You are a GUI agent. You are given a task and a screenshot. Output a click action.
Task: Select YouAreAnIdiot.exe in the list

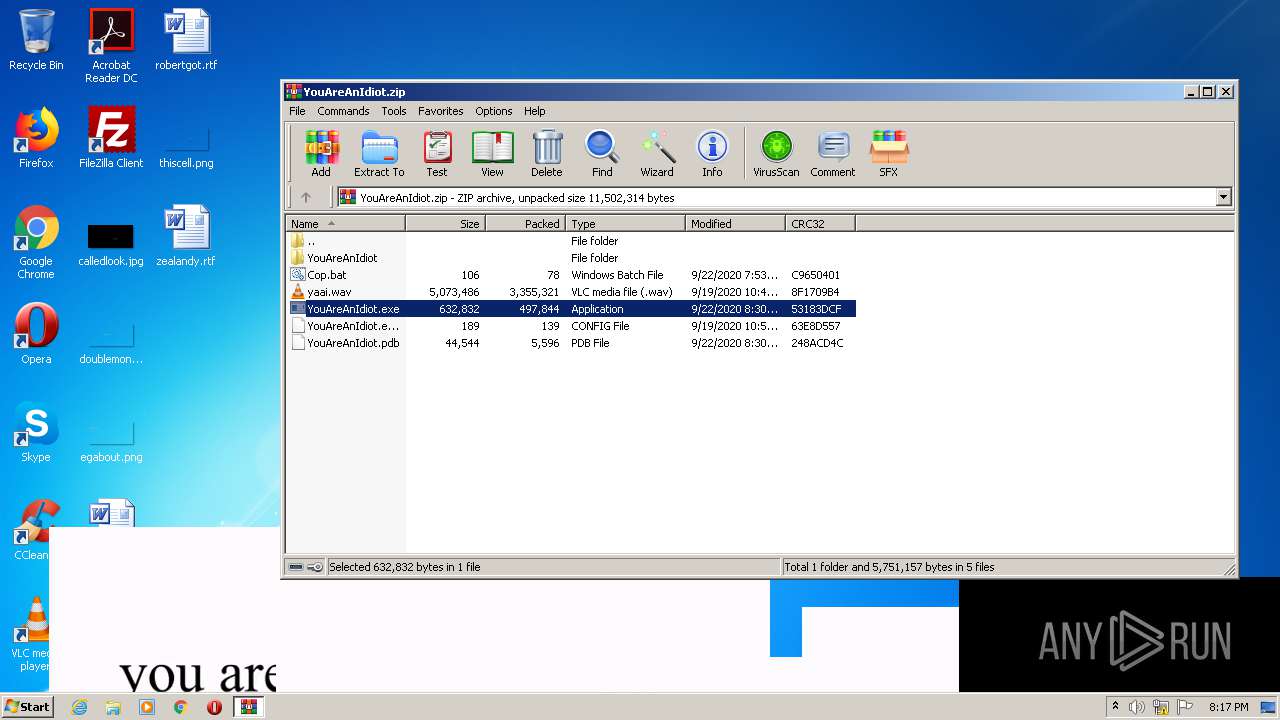(571, 309)
